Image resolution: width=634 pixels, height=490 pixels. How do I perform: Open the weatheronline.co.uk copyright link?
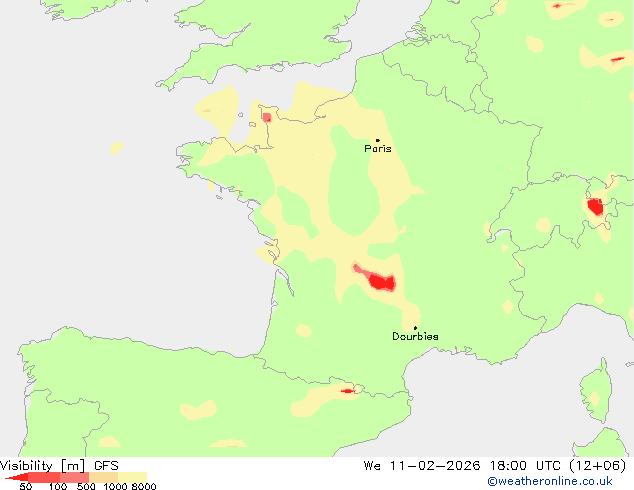[x=549, y=481]
